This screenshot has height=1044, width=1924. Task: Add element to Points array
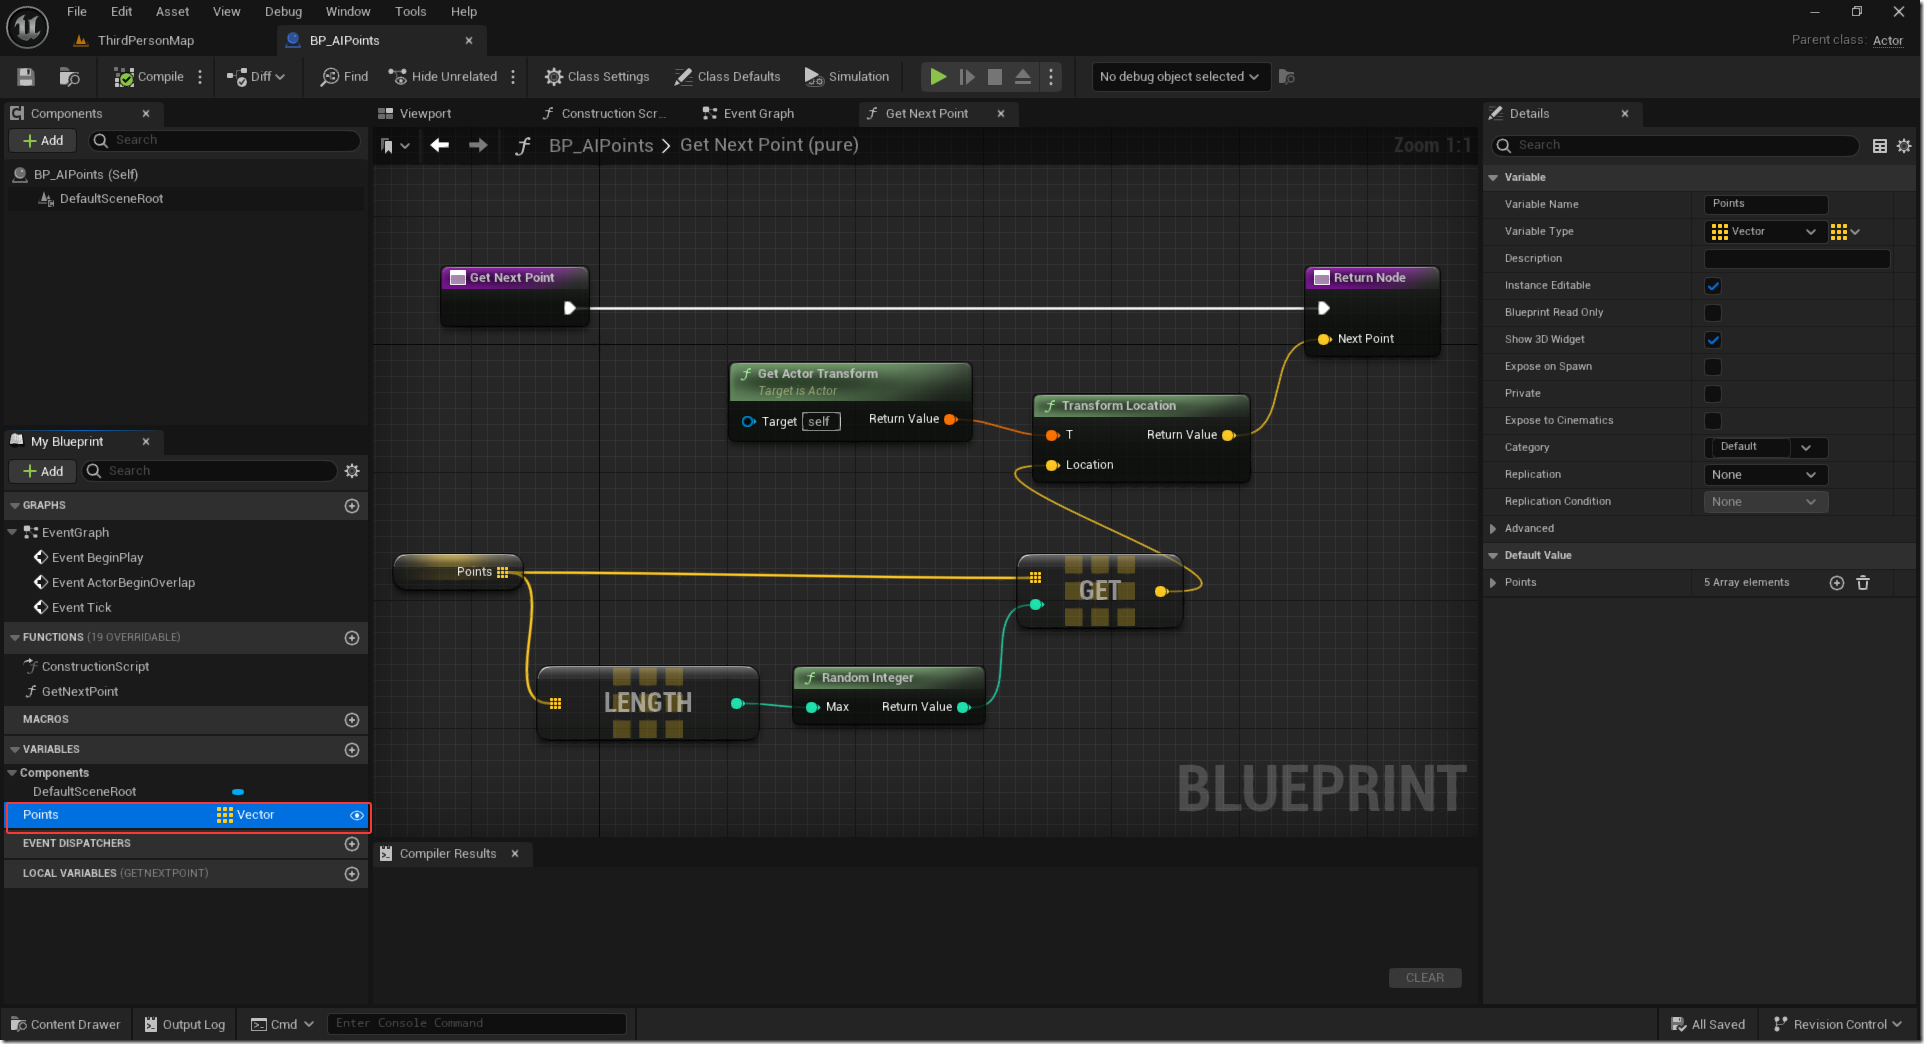coord(1837,583)
